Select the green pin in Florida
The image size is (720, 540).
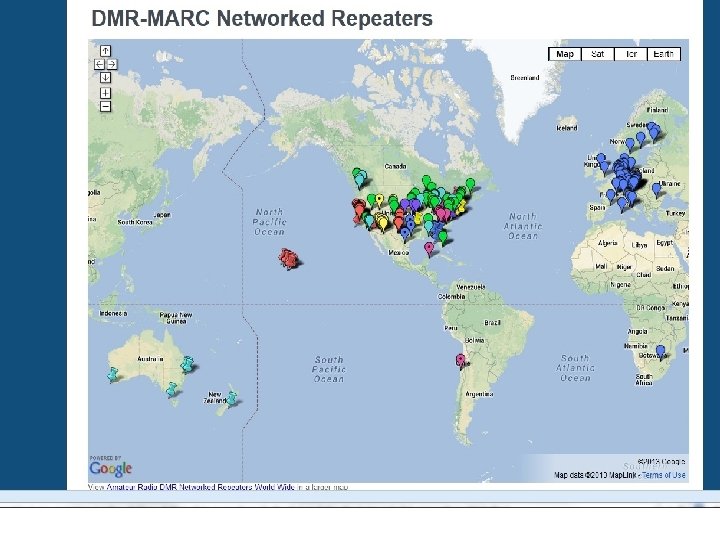coord(443,238)
